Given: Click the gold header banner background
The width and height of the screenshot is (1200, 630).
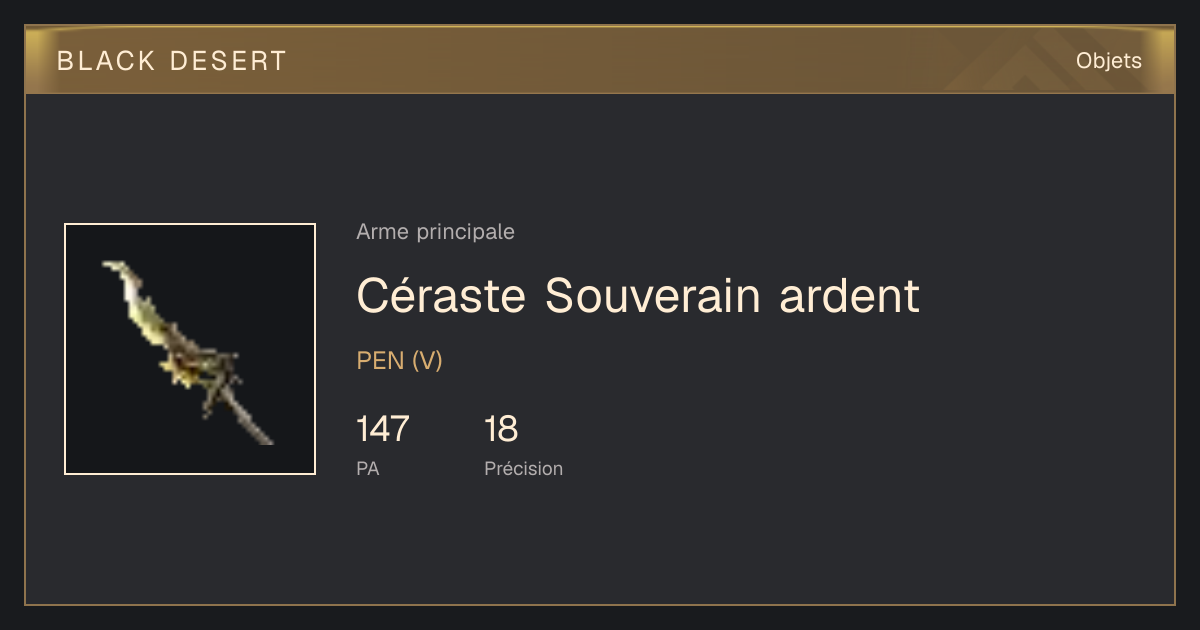Looking at the screenshot, I should coord(600,60).
